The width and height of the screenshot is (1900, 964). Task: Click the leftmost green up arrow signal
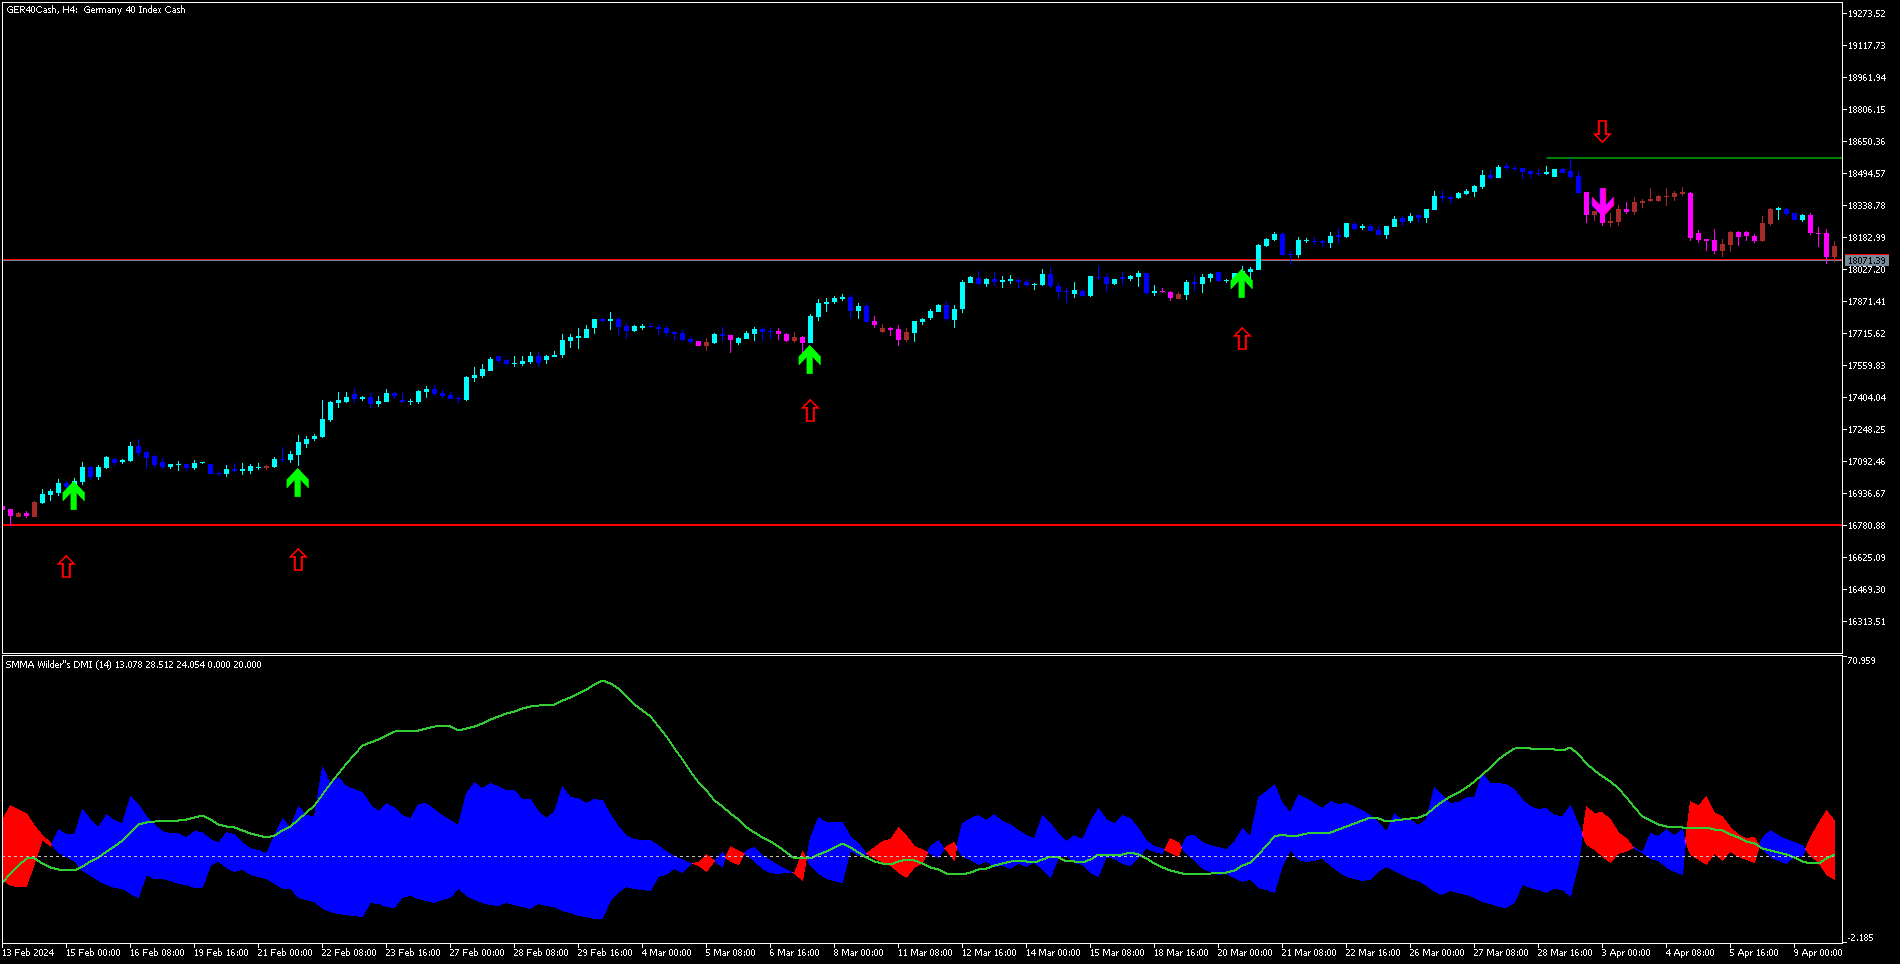73,495
